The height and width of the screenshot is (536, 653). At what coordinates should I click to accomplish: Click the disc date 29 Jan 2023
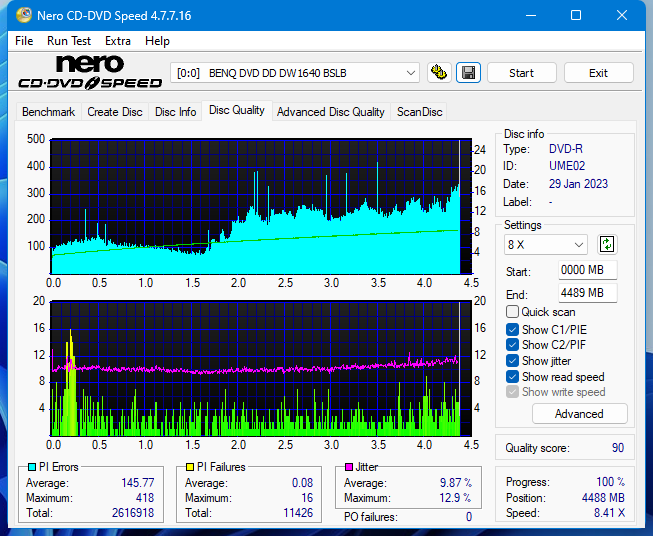pyautogui.click(x=578, y=184)
